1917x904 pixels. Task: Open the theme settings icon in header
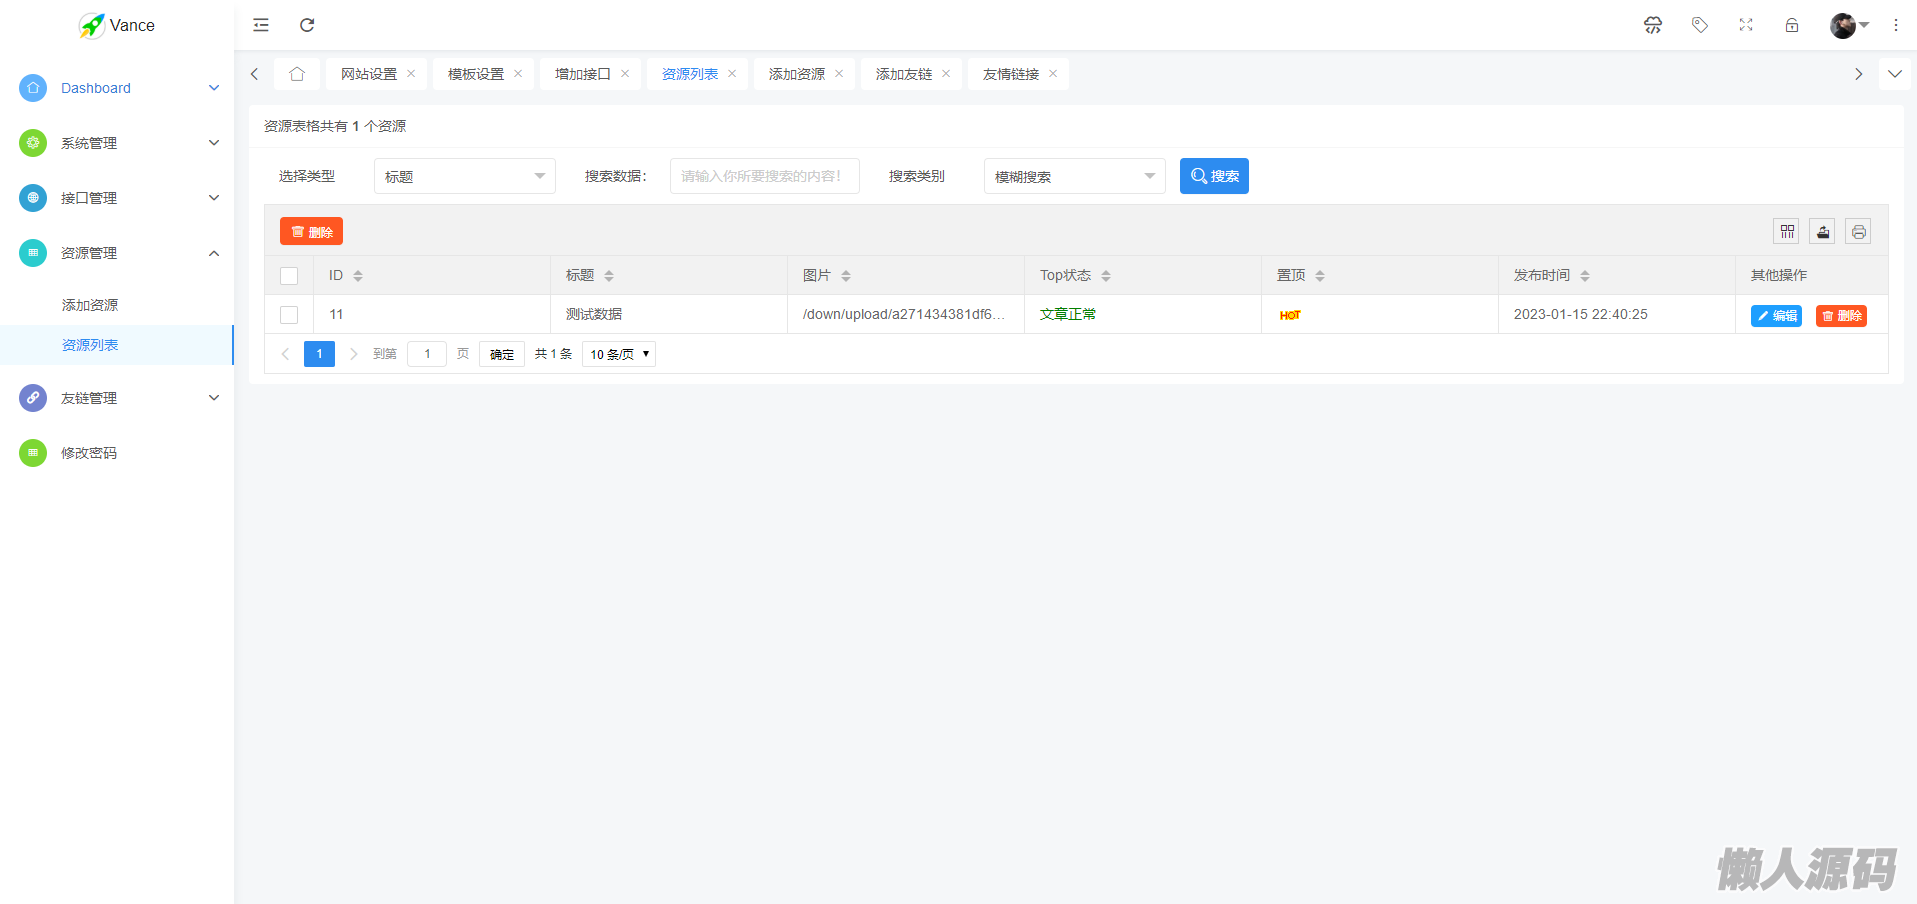click(1653, 25)
